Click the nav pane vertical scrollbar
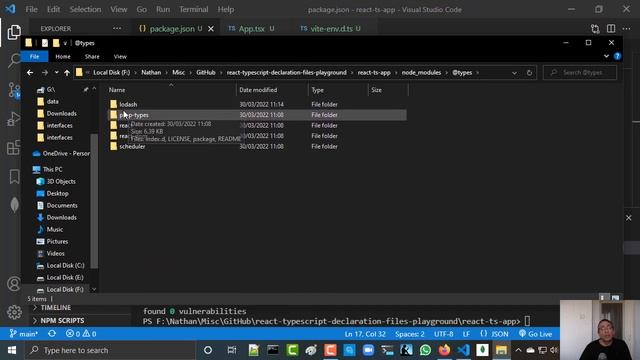 click(x=94, y=200)
